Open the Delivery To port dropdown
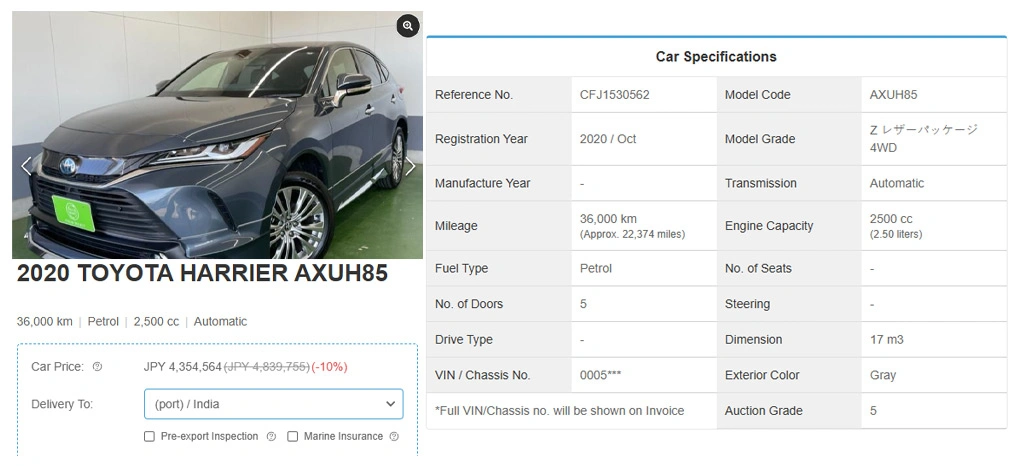This screenshot has width=1026, height=466. click(273, 404)
